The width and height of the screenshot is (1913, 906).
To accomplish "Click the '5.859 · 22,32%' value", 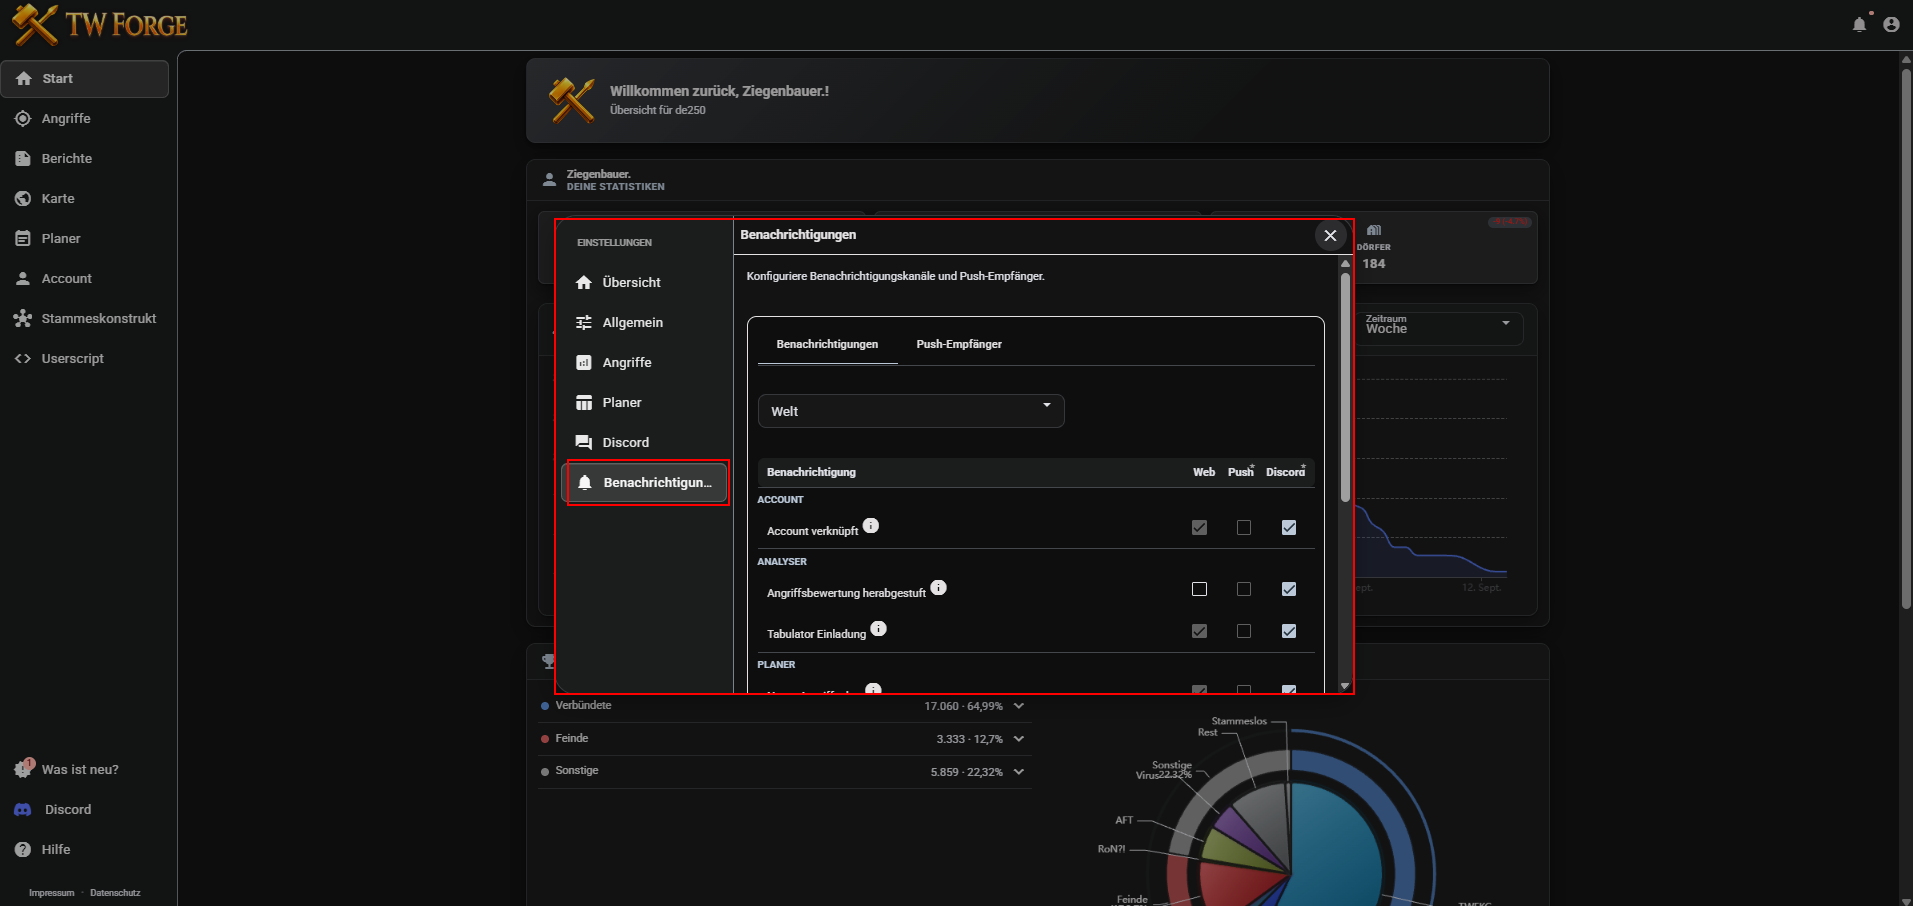I will point(967,772).
